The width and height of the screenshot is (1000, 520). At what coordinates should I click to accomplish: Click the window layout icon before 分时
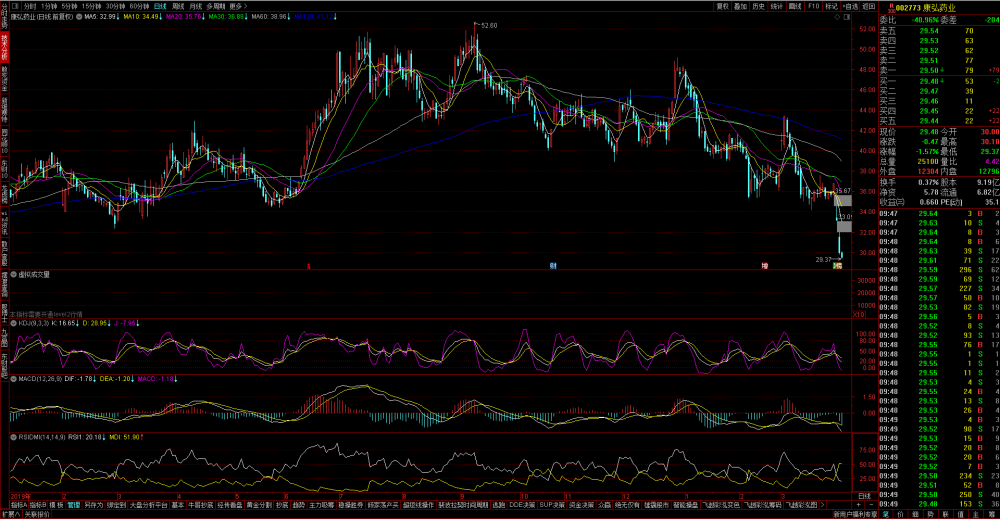(15, 6)
